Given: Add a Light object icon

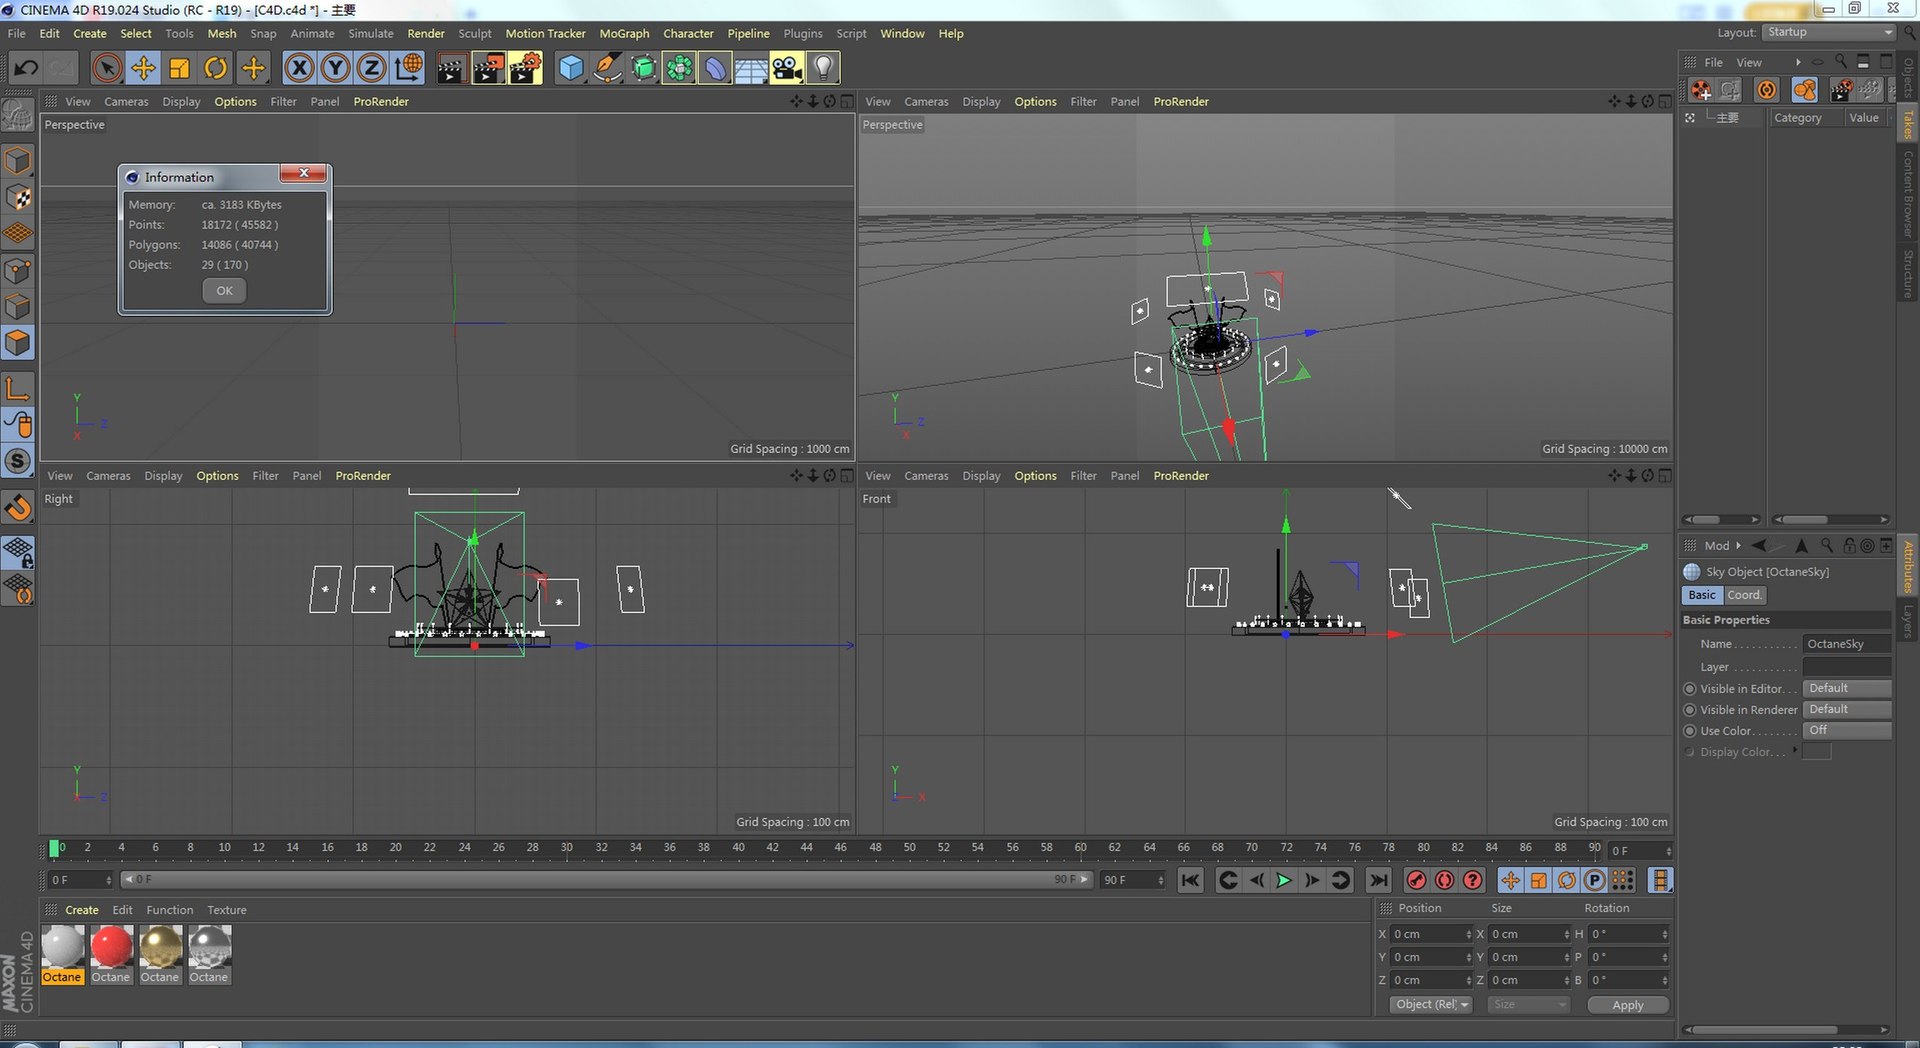Looking at the screenshot, I should 823,68.
